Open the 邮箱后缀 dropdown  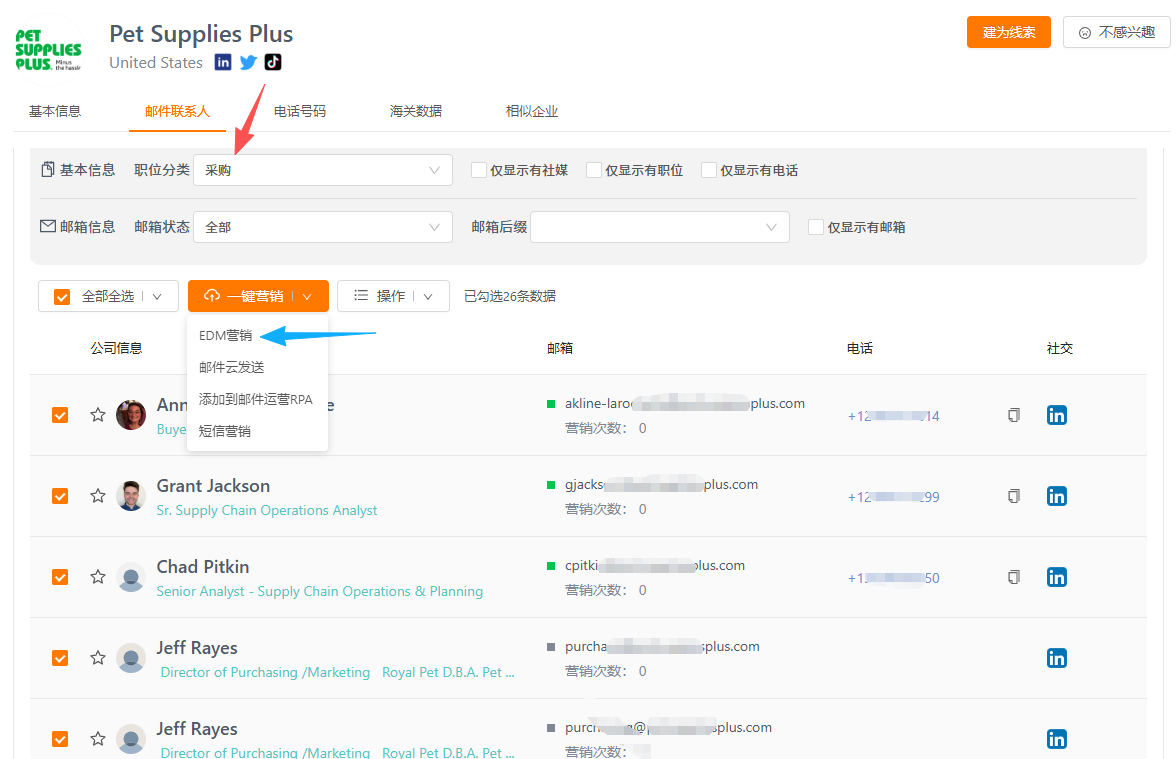(x=660, y=227)
